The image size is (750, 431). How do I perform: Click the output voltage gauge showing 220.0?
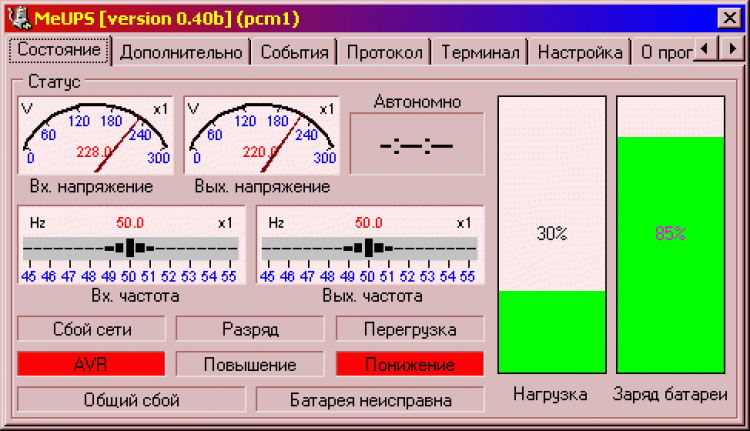pos(262,135)
